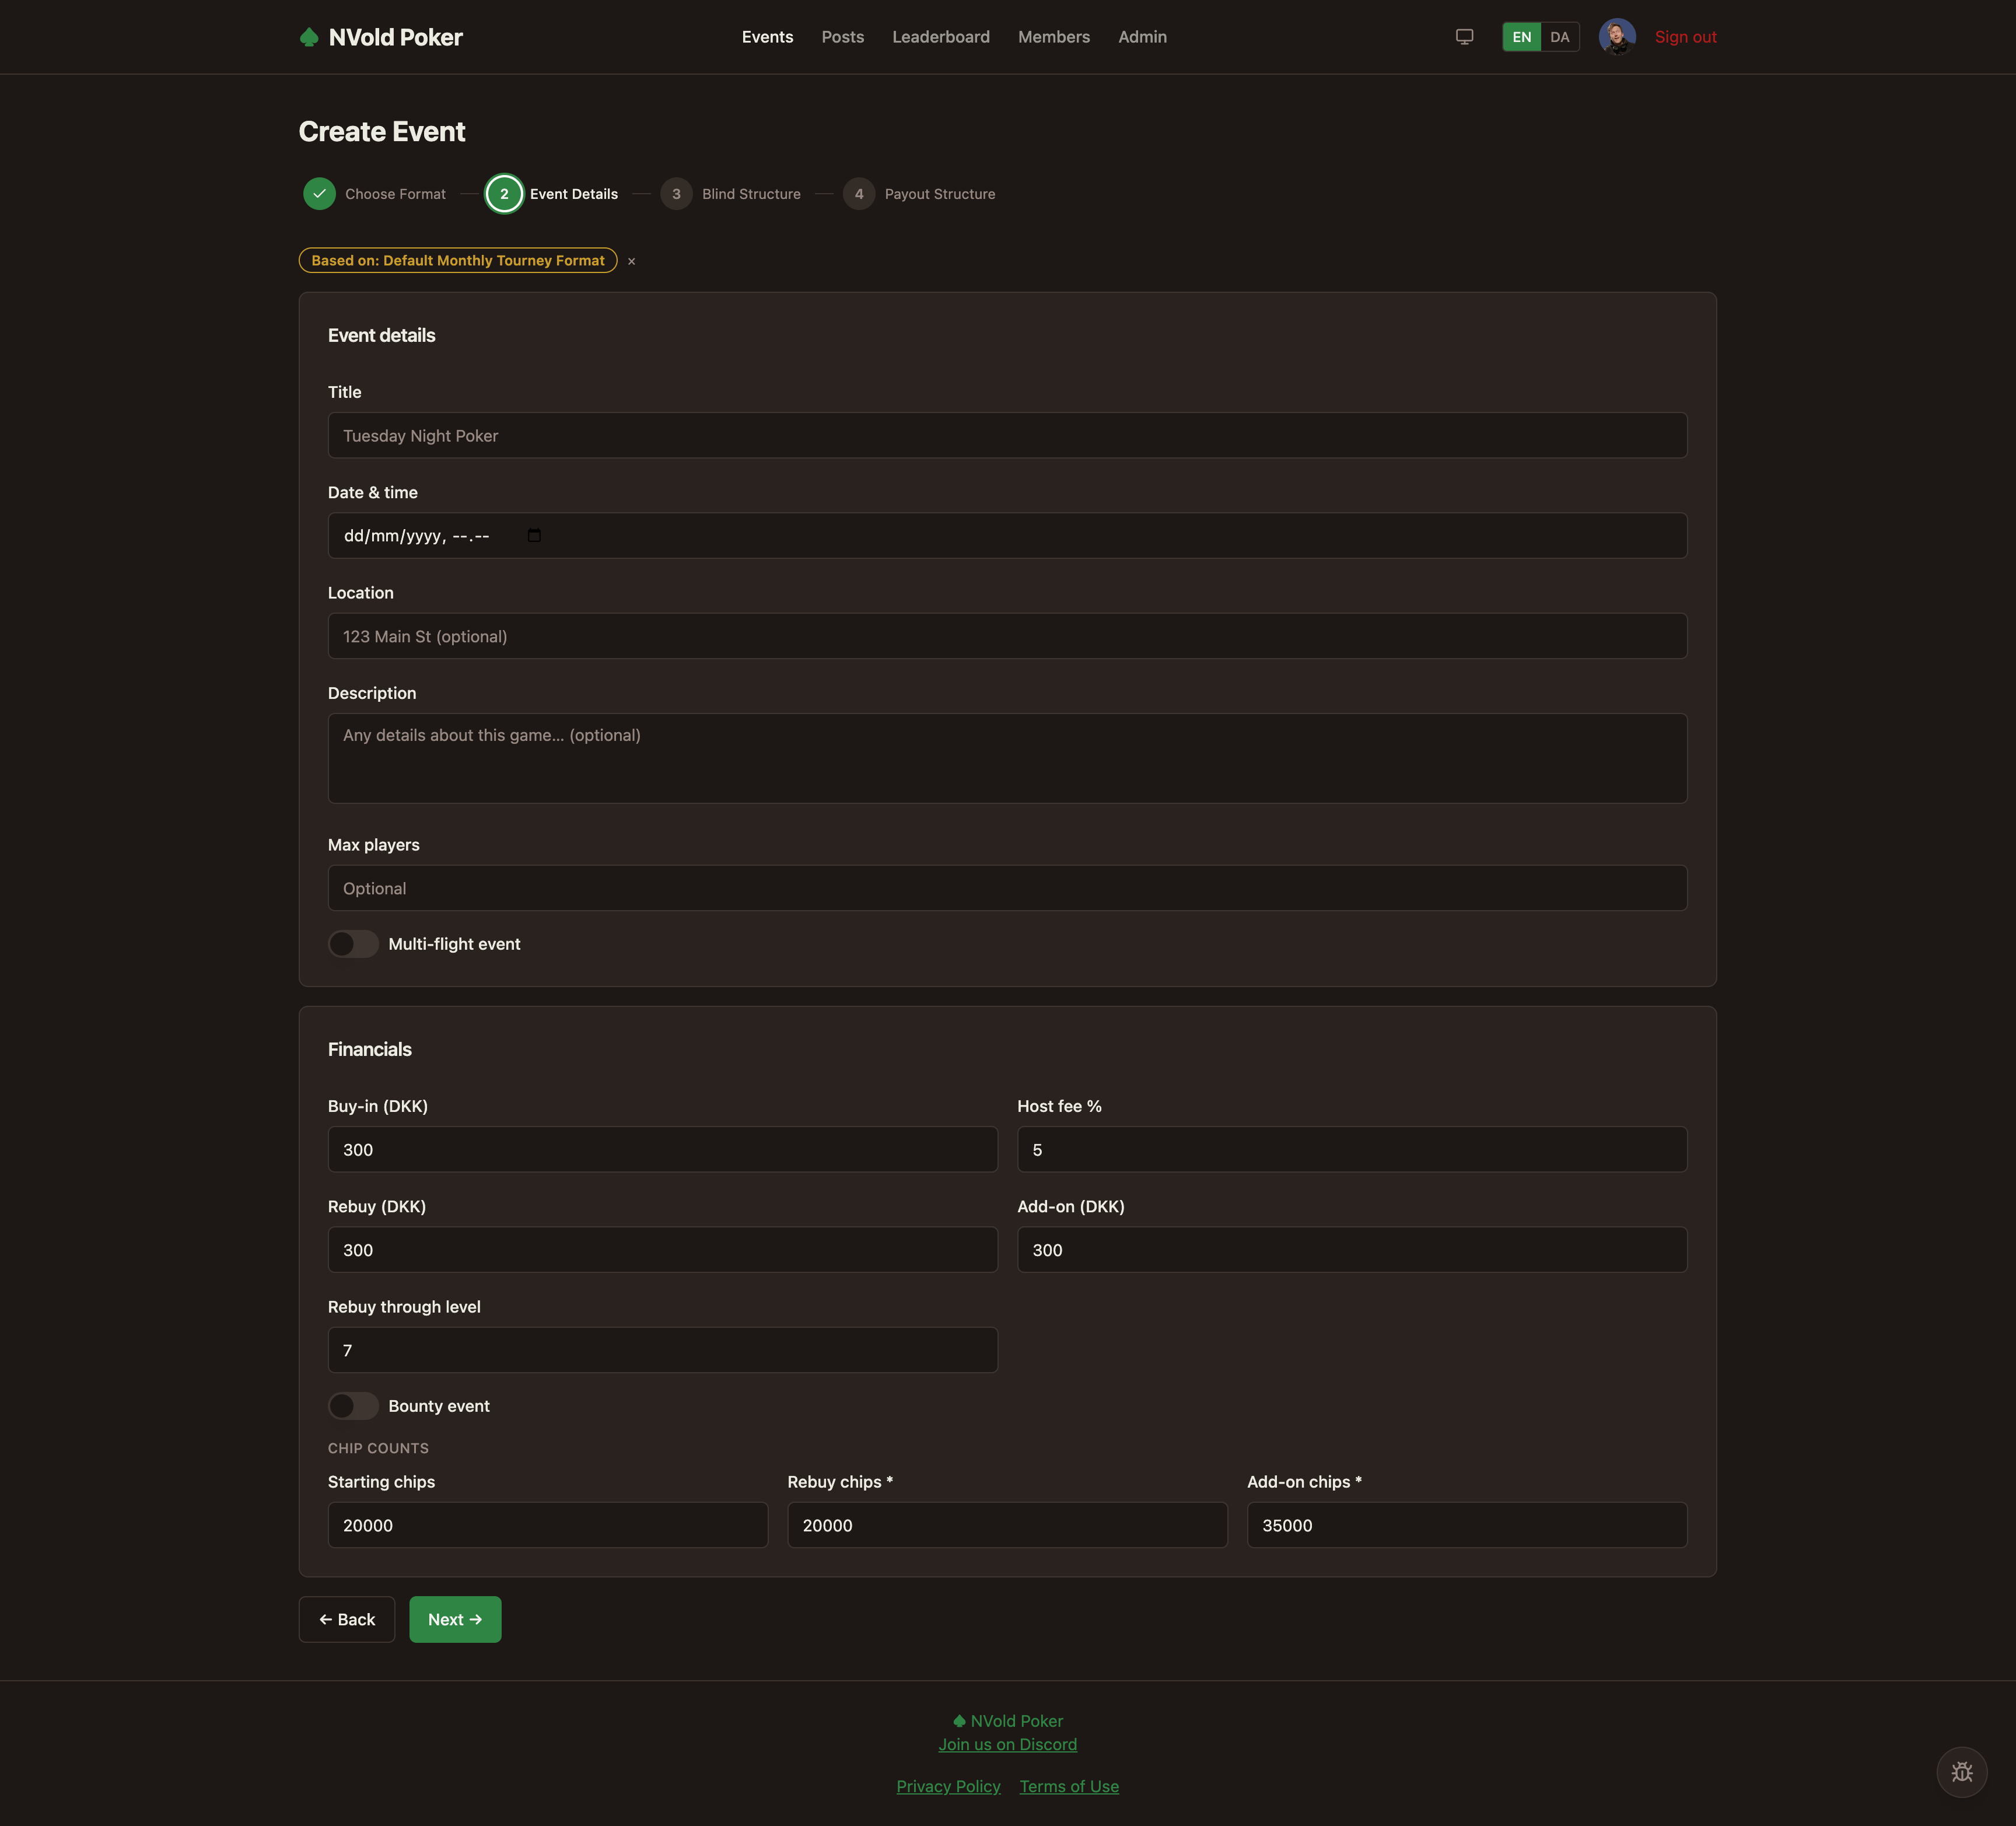Click the Rebuy (DKK) field
Screen dimensions: 2016x1826
click(x=663, y=1250)
